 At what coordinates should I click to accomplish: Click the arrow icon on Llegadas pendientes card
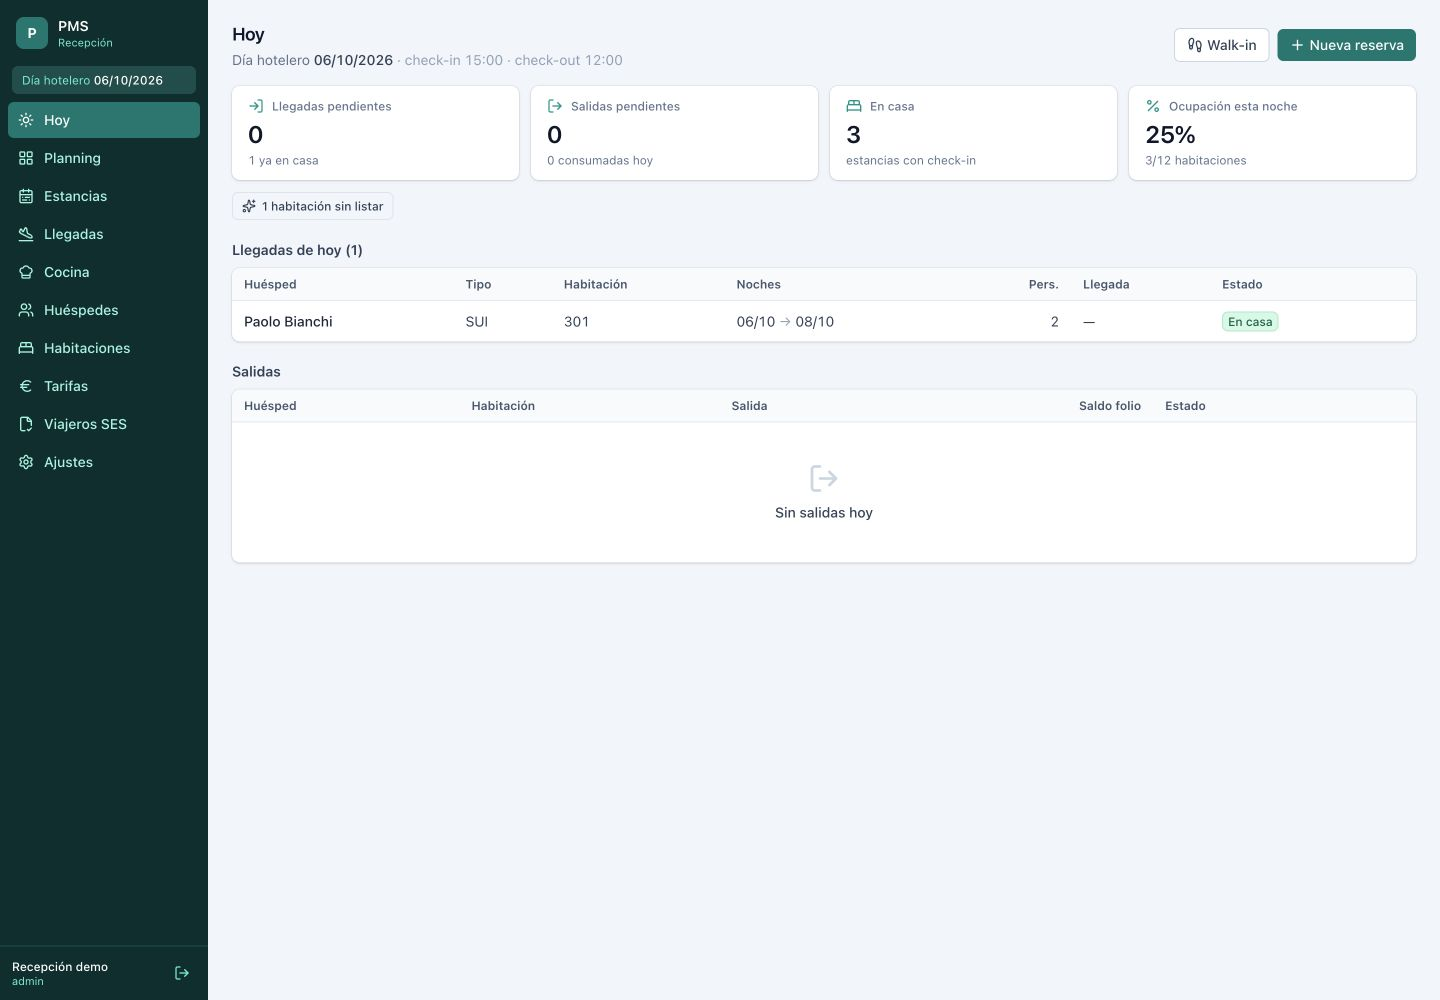[256, 106]
